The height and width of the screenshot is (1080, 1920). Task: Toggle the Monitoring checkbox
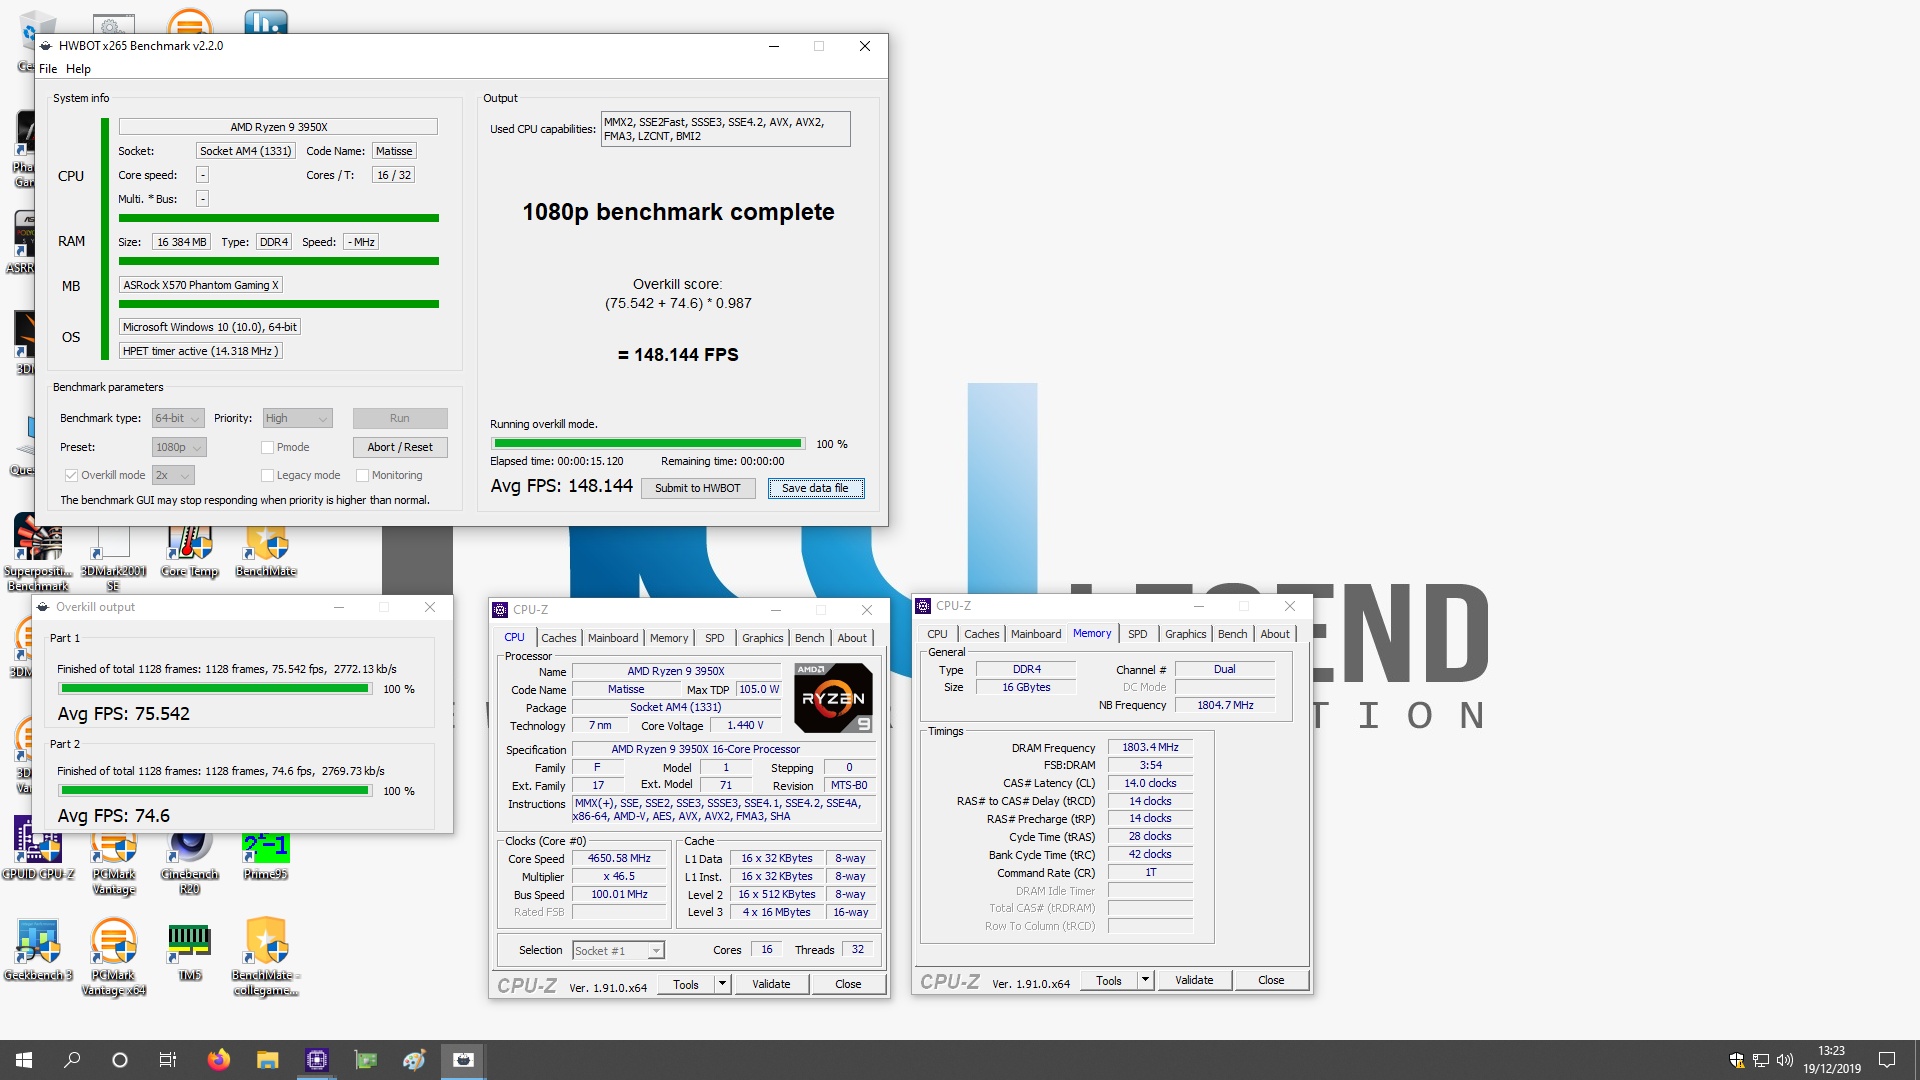tap(363, 475)
